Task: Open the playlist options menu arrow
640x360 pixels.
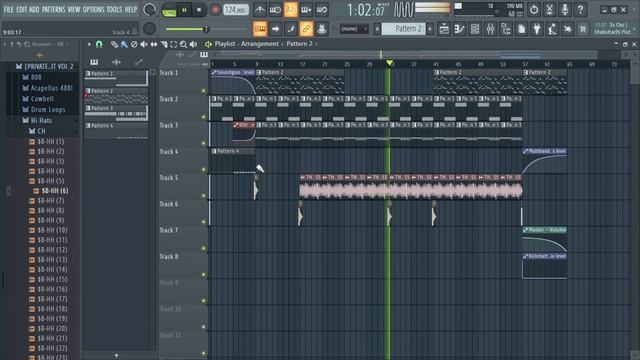Action: [89, 44]
